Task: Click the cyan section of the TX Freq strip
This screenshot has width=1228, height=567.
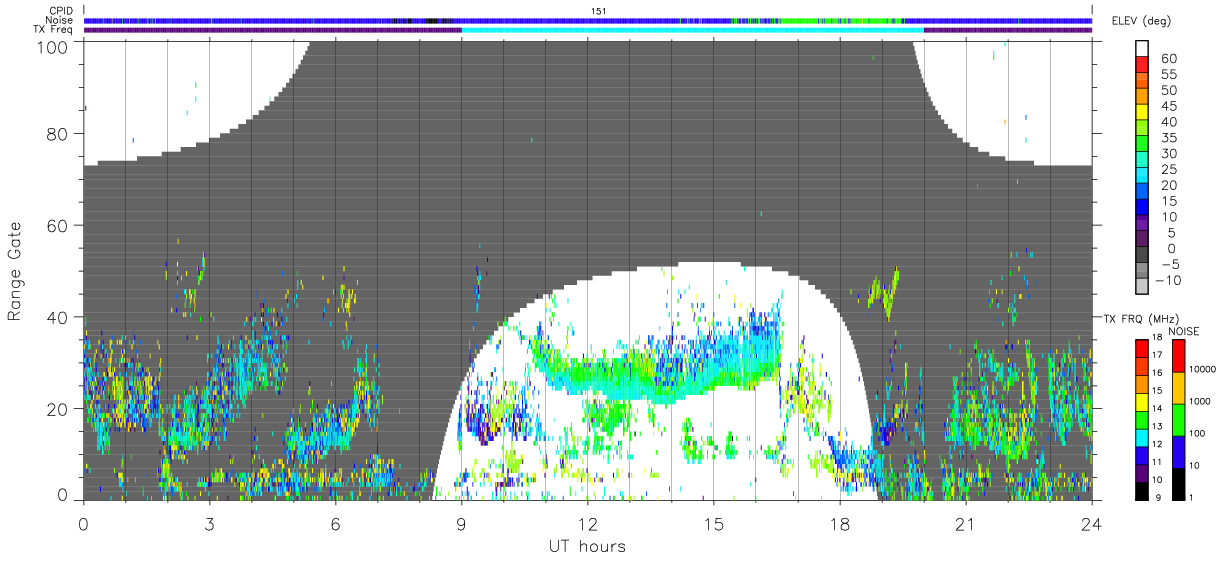Action: pyautogui.click(x=692, y=30)
